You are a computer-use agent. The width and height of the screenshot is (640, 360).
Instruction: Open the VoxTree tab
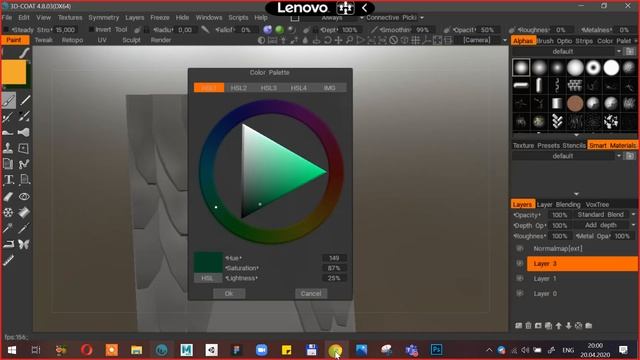(x=597, y=204)
